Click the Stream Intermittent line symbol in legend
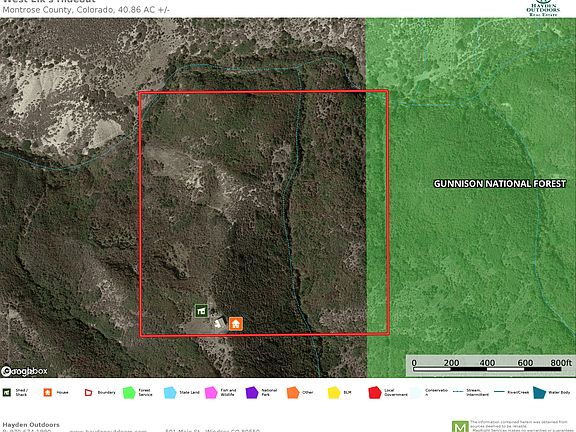 pyautogui.click(x=458, y=392)
